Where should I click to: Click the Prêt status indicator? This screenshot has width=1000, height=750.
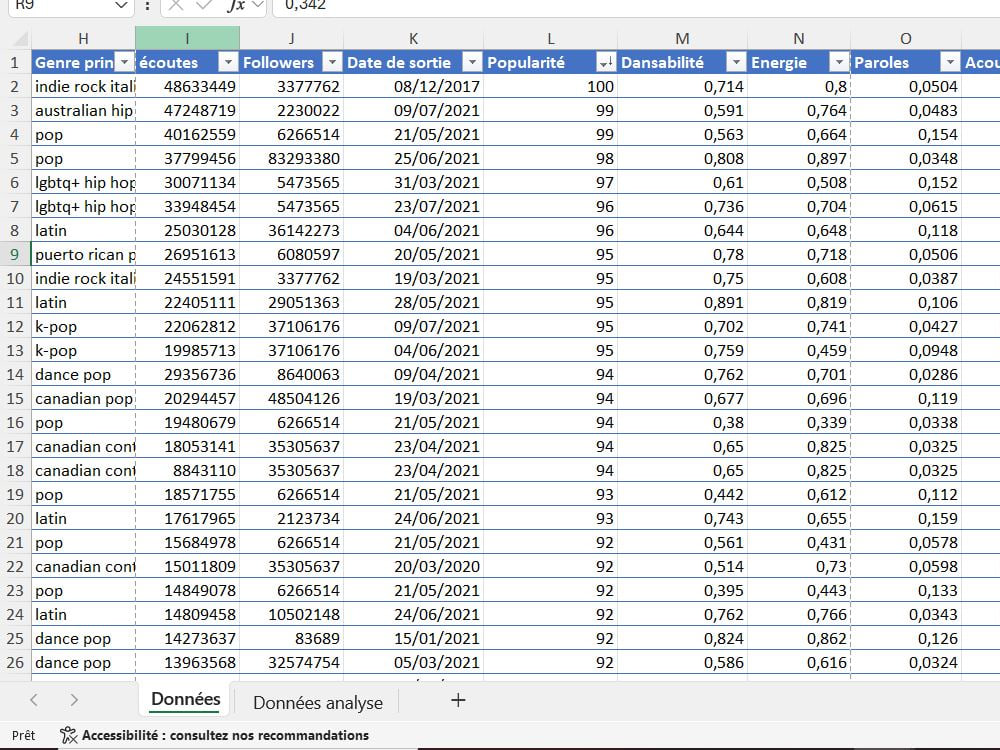tap(24, 735)
